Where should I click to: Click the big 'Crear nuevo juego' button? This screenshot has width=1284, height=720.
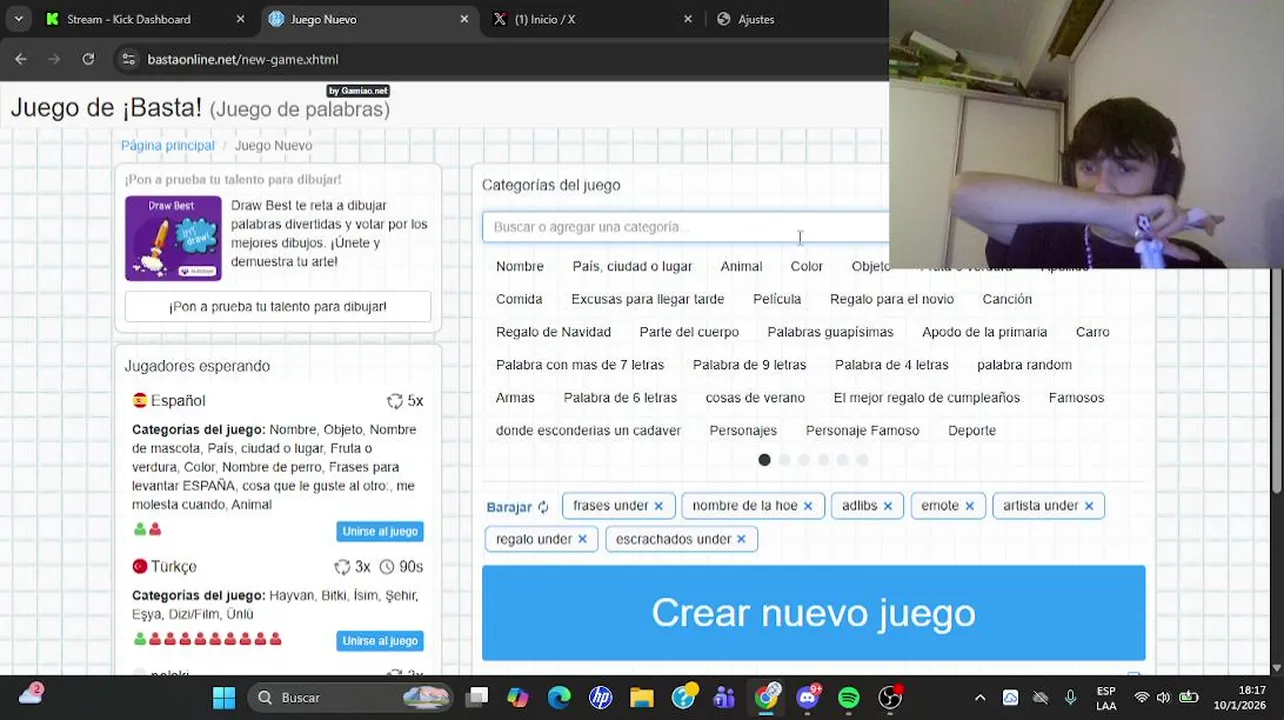(x=813, y=613)
